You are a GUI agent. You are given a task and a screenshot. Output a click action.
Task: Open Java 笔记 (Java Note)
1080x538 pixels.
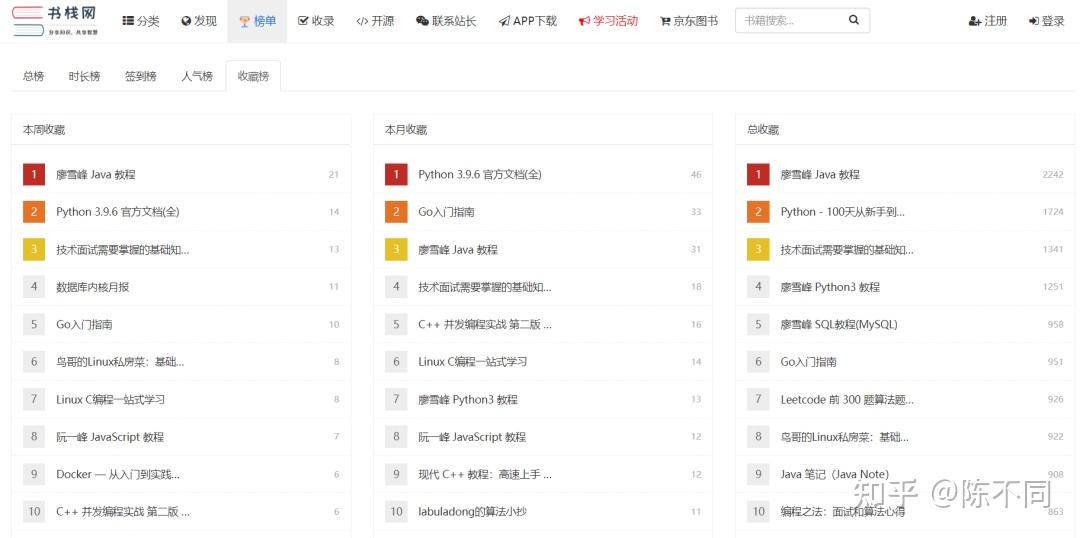835,475
